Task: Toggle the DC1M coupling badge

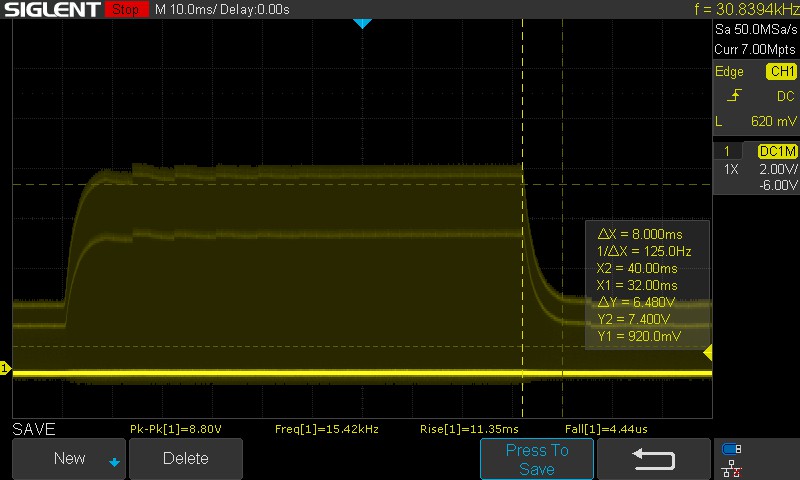Action: coord(777,151)
